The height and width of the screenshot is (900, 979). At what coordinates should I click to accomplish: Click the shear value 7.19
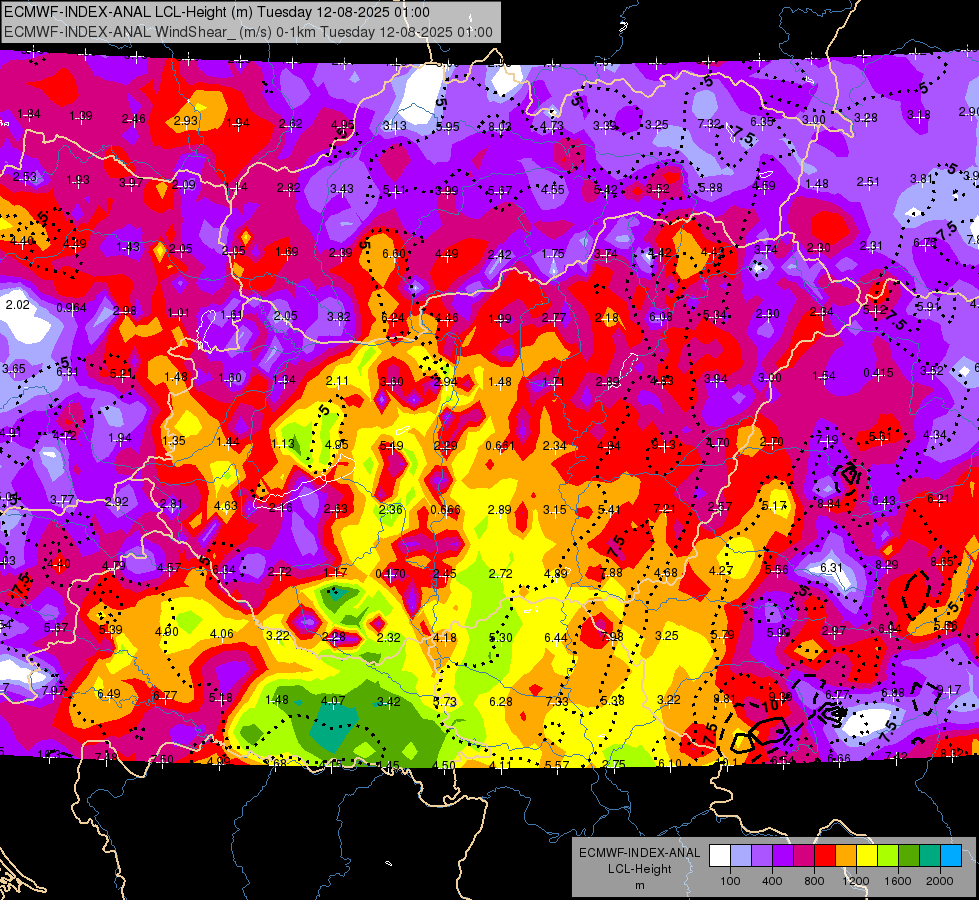pyautogui.click(x=827, y=441)
